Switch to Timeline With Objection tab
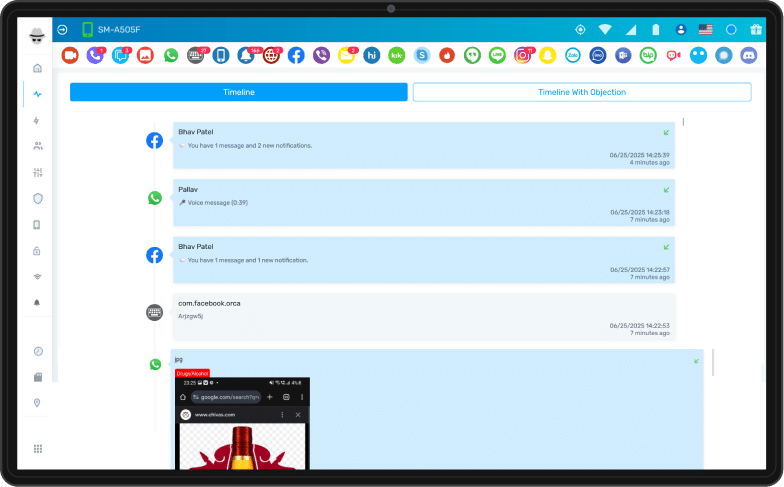 pyautogui.click(x=582, y=92)
